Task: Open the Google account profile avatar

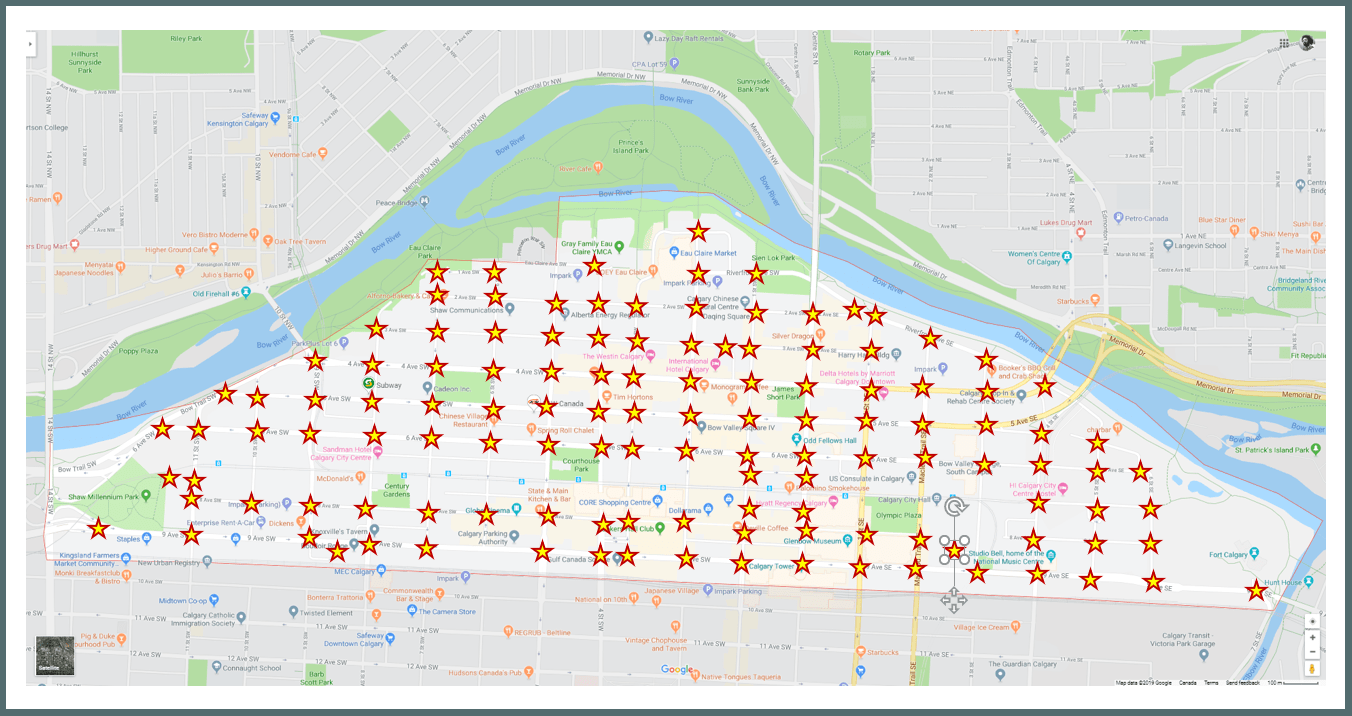Action: 1306,42
